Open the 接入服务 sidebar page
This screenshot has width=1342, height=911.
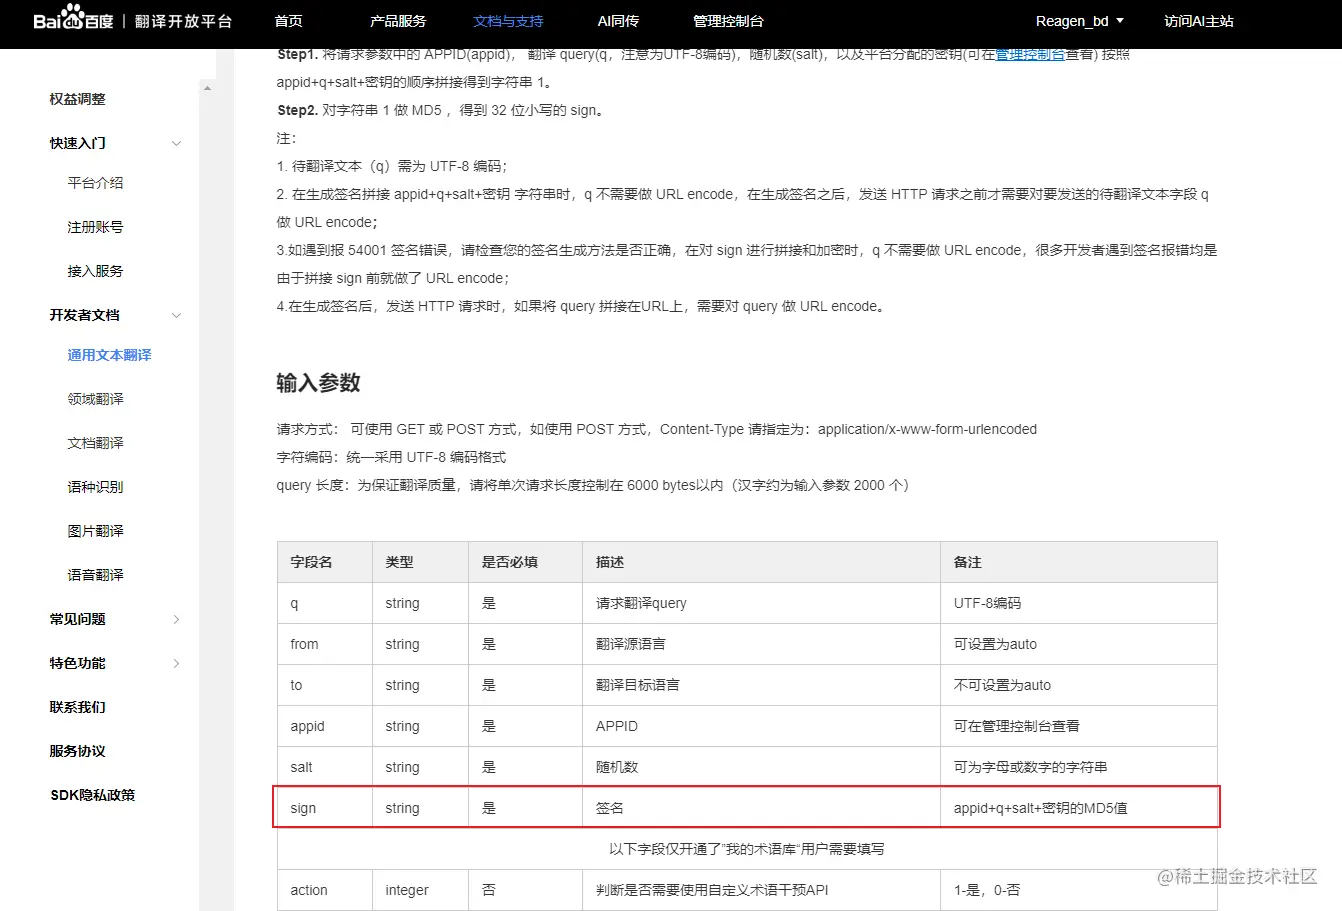click(96, 271)
